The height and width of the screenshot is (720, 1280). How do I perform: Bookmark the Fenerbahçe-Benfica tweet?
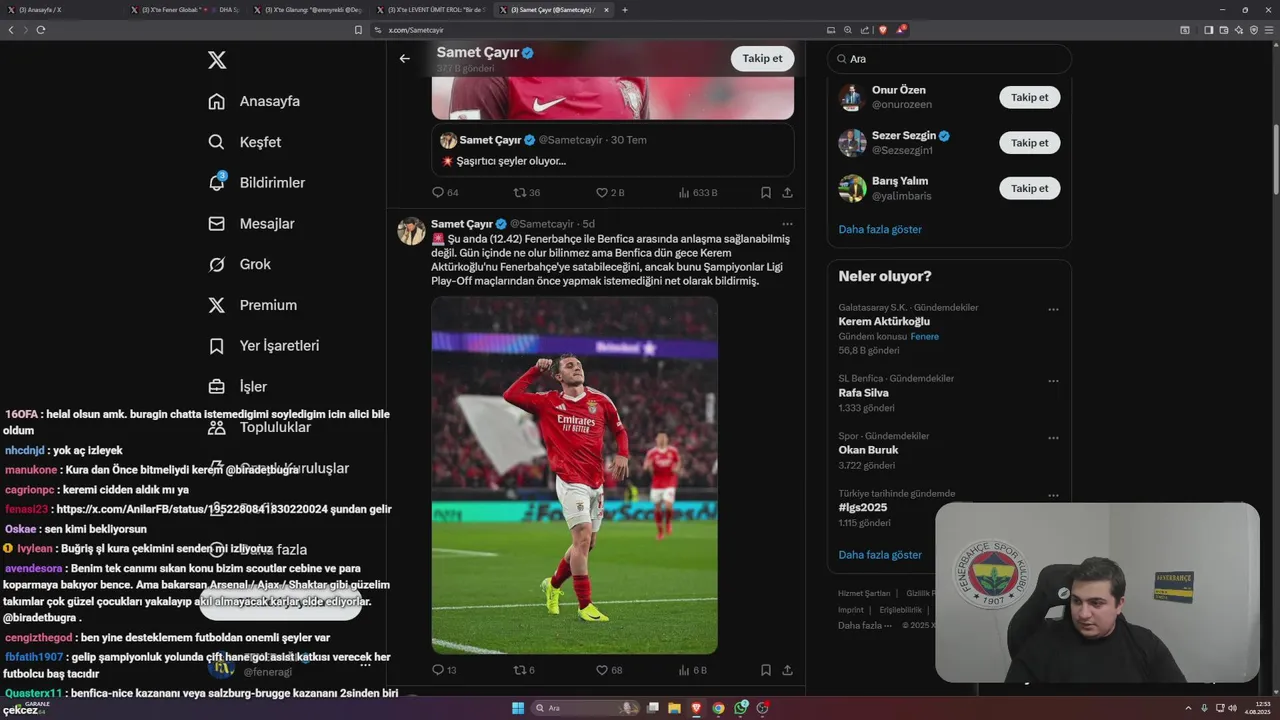[x=765, y=670]
